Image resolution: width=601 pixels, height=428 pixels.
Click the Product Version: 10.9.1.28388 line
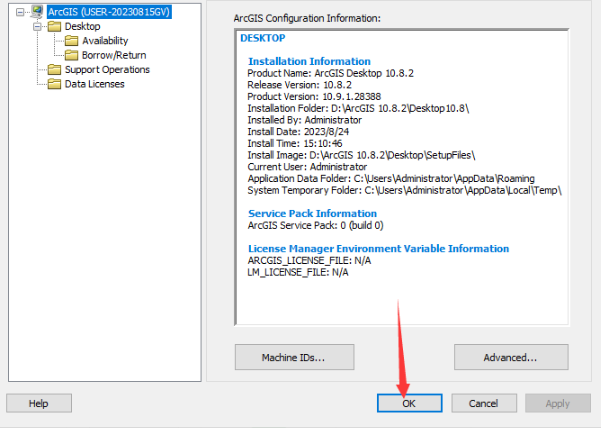pos(314,97)
